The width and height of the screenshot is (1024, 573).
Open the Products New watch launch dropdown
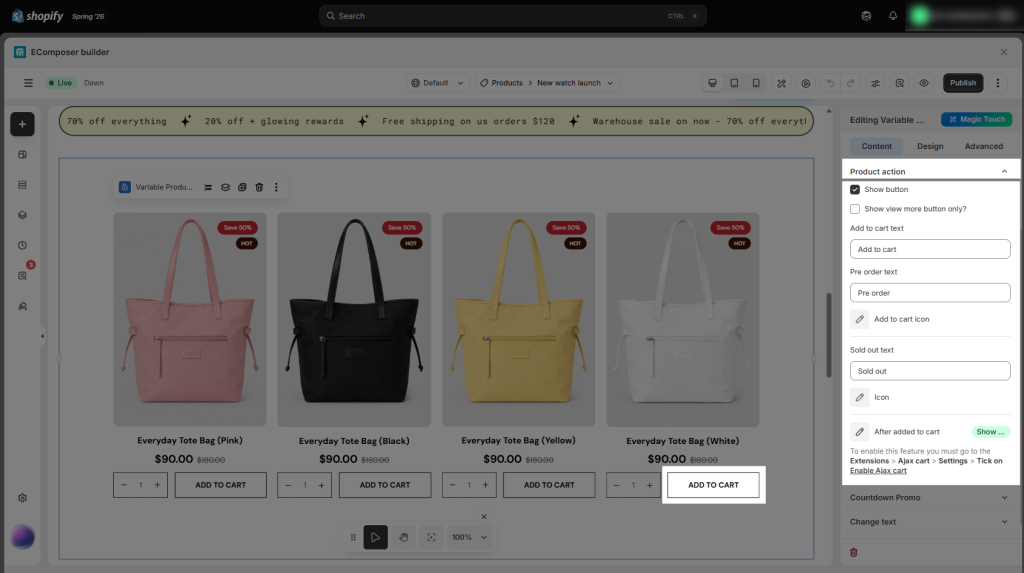pos(547,83)
